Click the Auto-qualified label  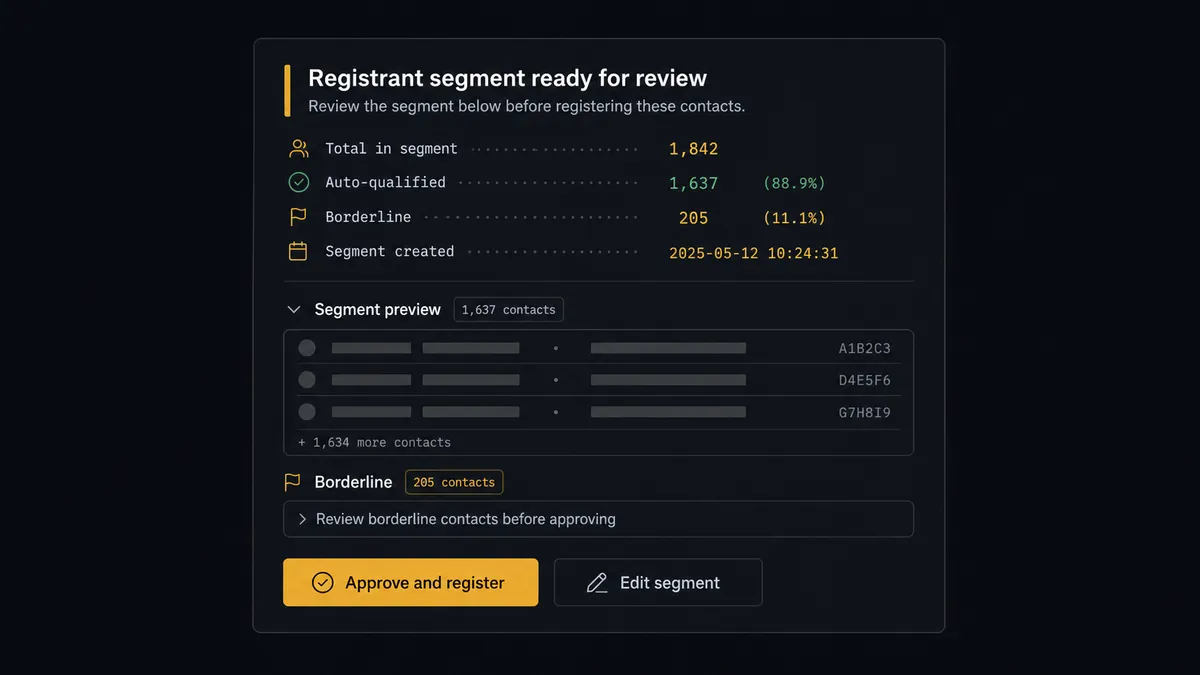[x=385, y=182]
